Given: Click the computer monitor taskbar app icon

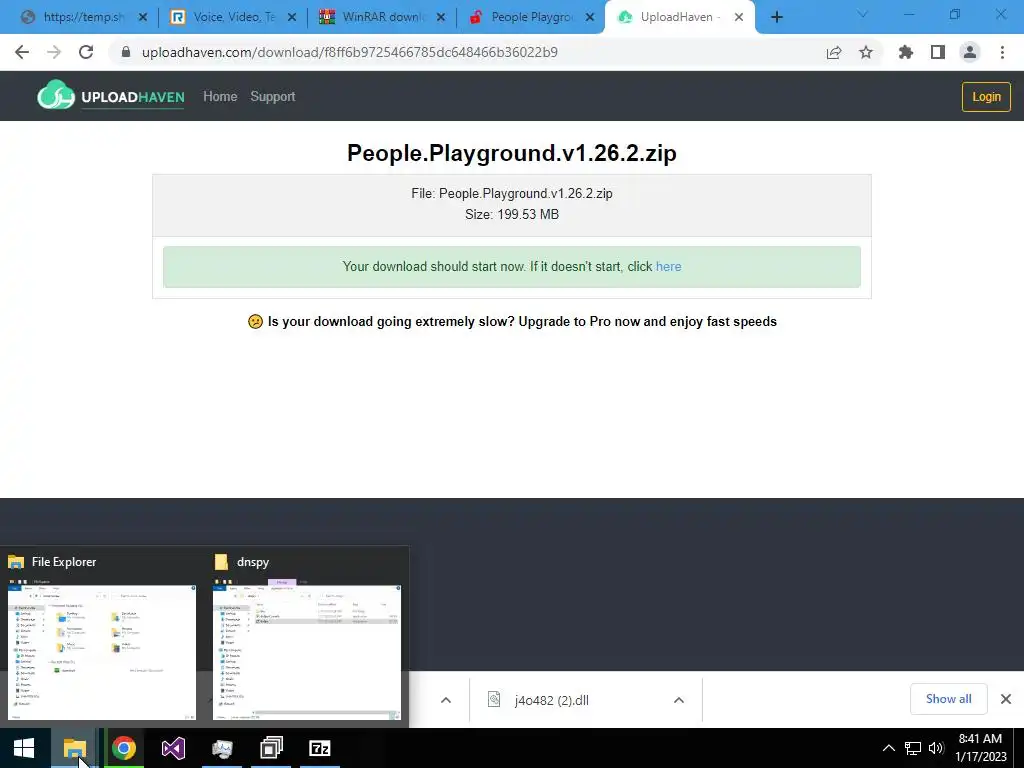Looking at the screenshot, I should 222,748.
